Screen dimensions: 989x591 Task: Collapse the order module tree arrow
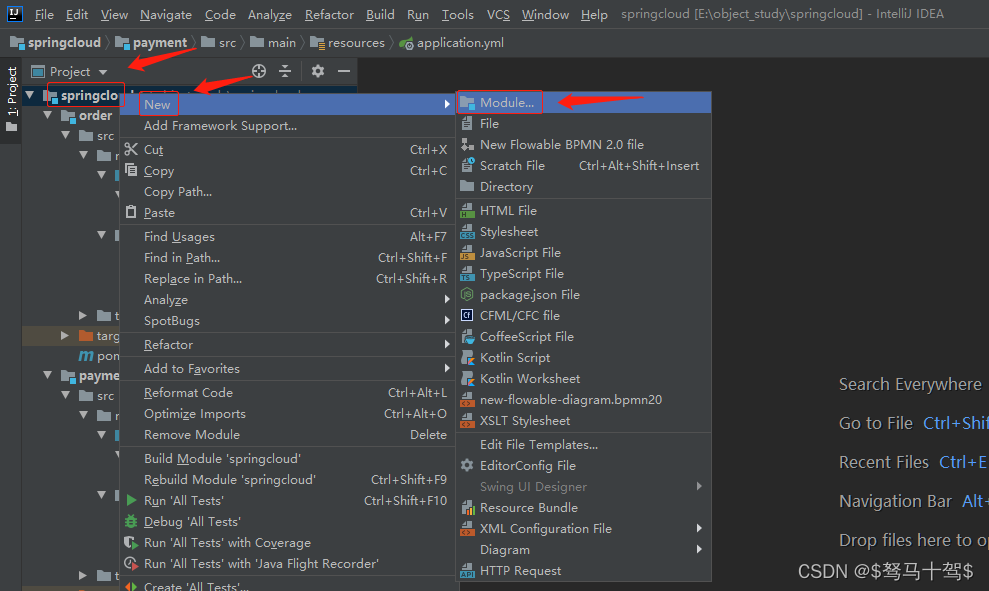pyautogui.click(x=48, y=115)
